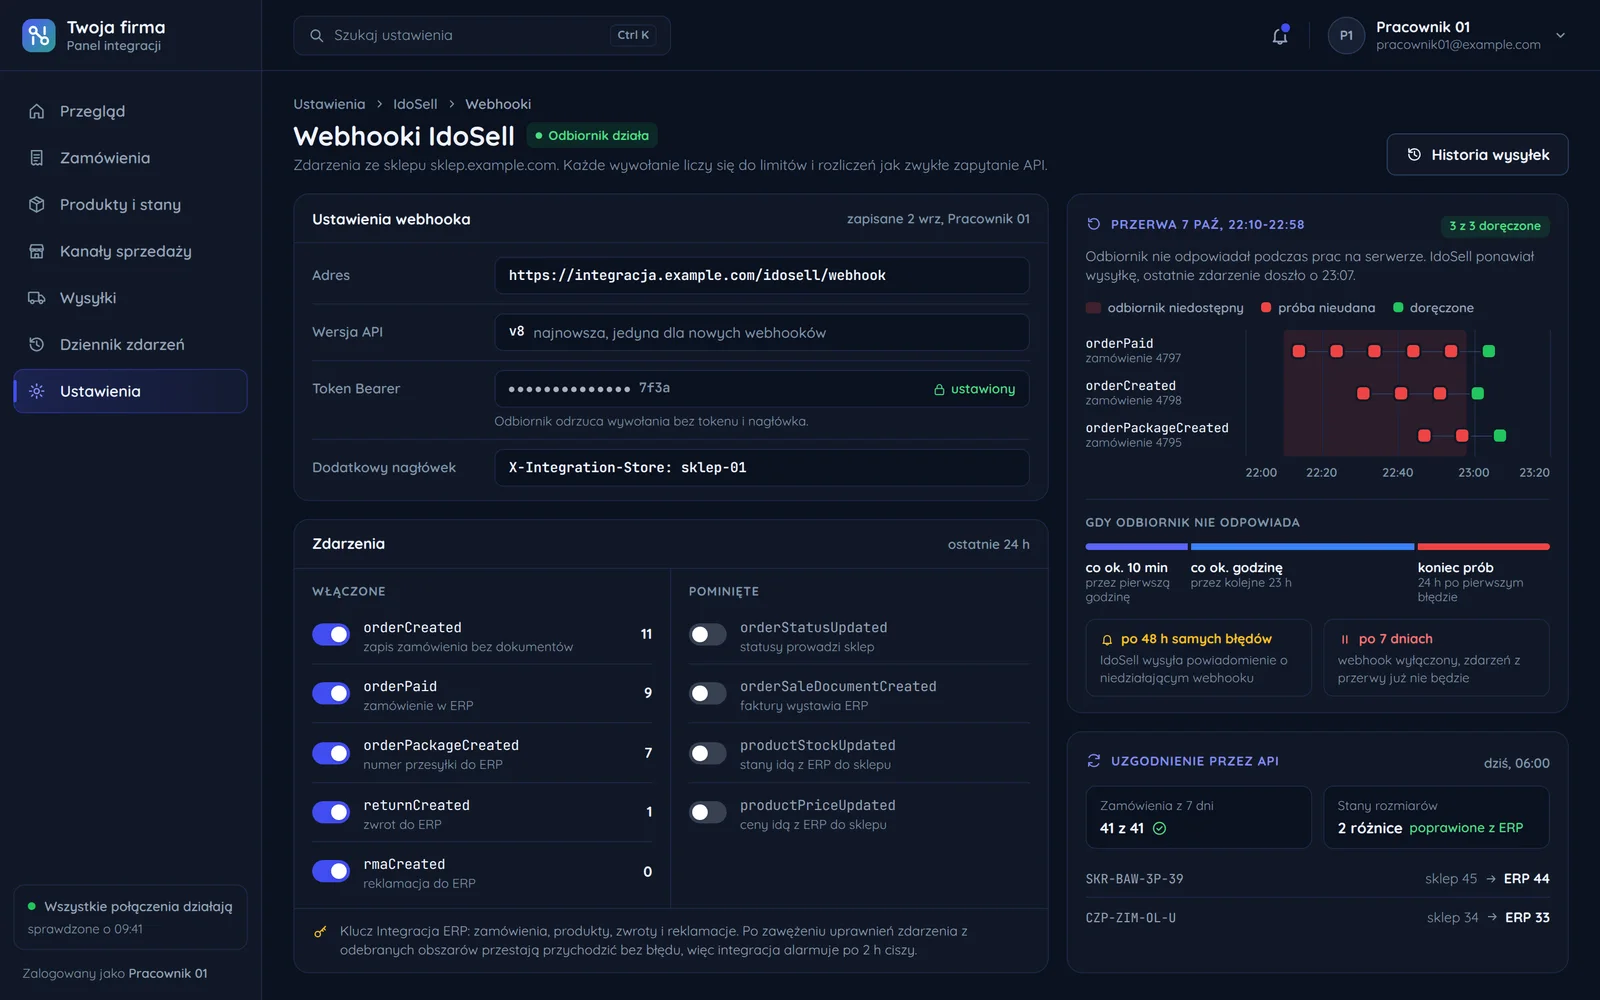Click the green delivered marker for orderPaid
Image resolution: width=1600 pixels, height=1000 pixels.
[1489, 351]
